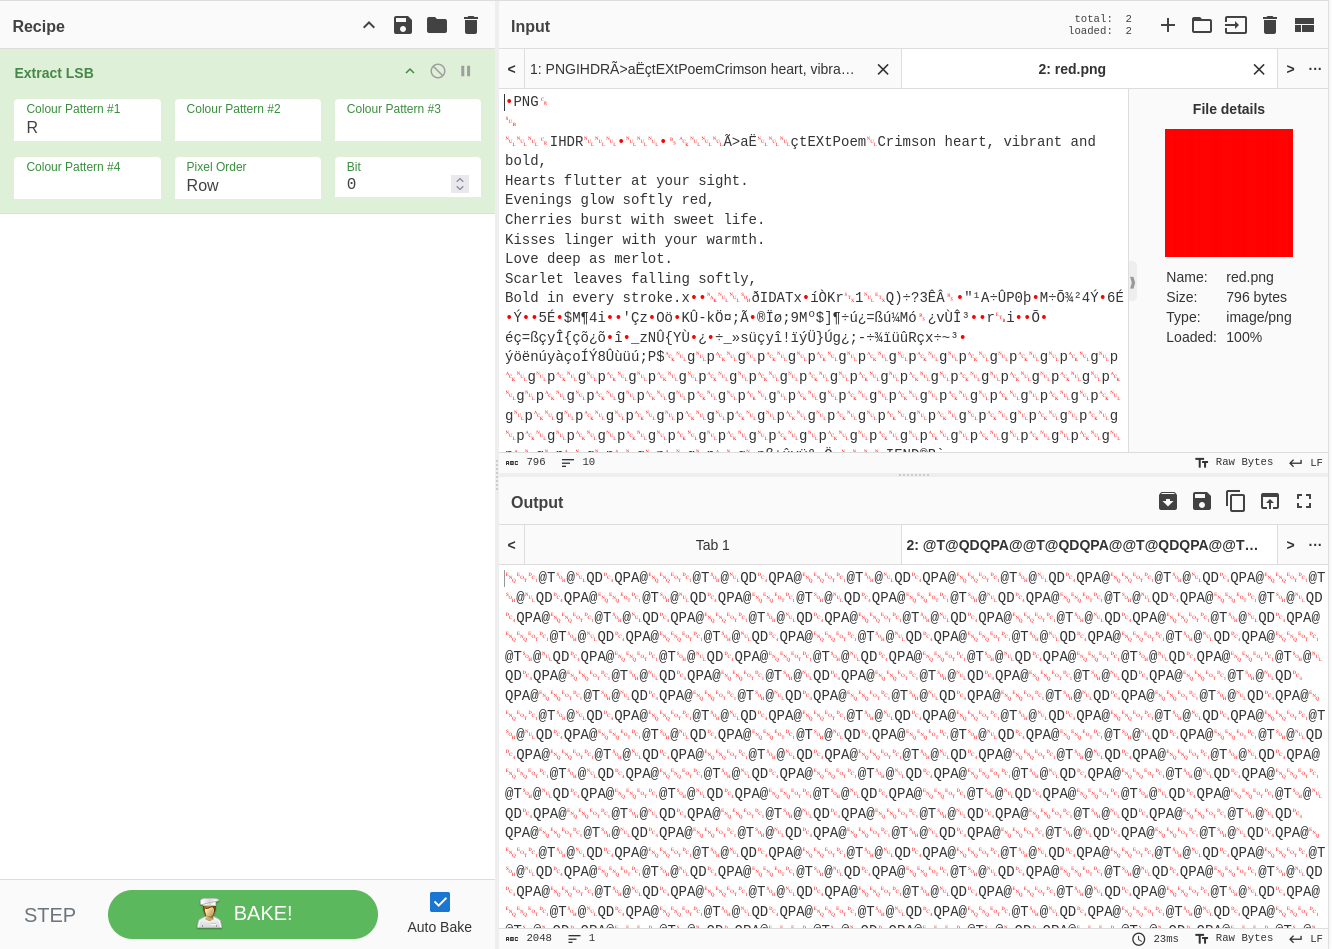Toggle the Auto Bake checkbox

coord(440,902)
